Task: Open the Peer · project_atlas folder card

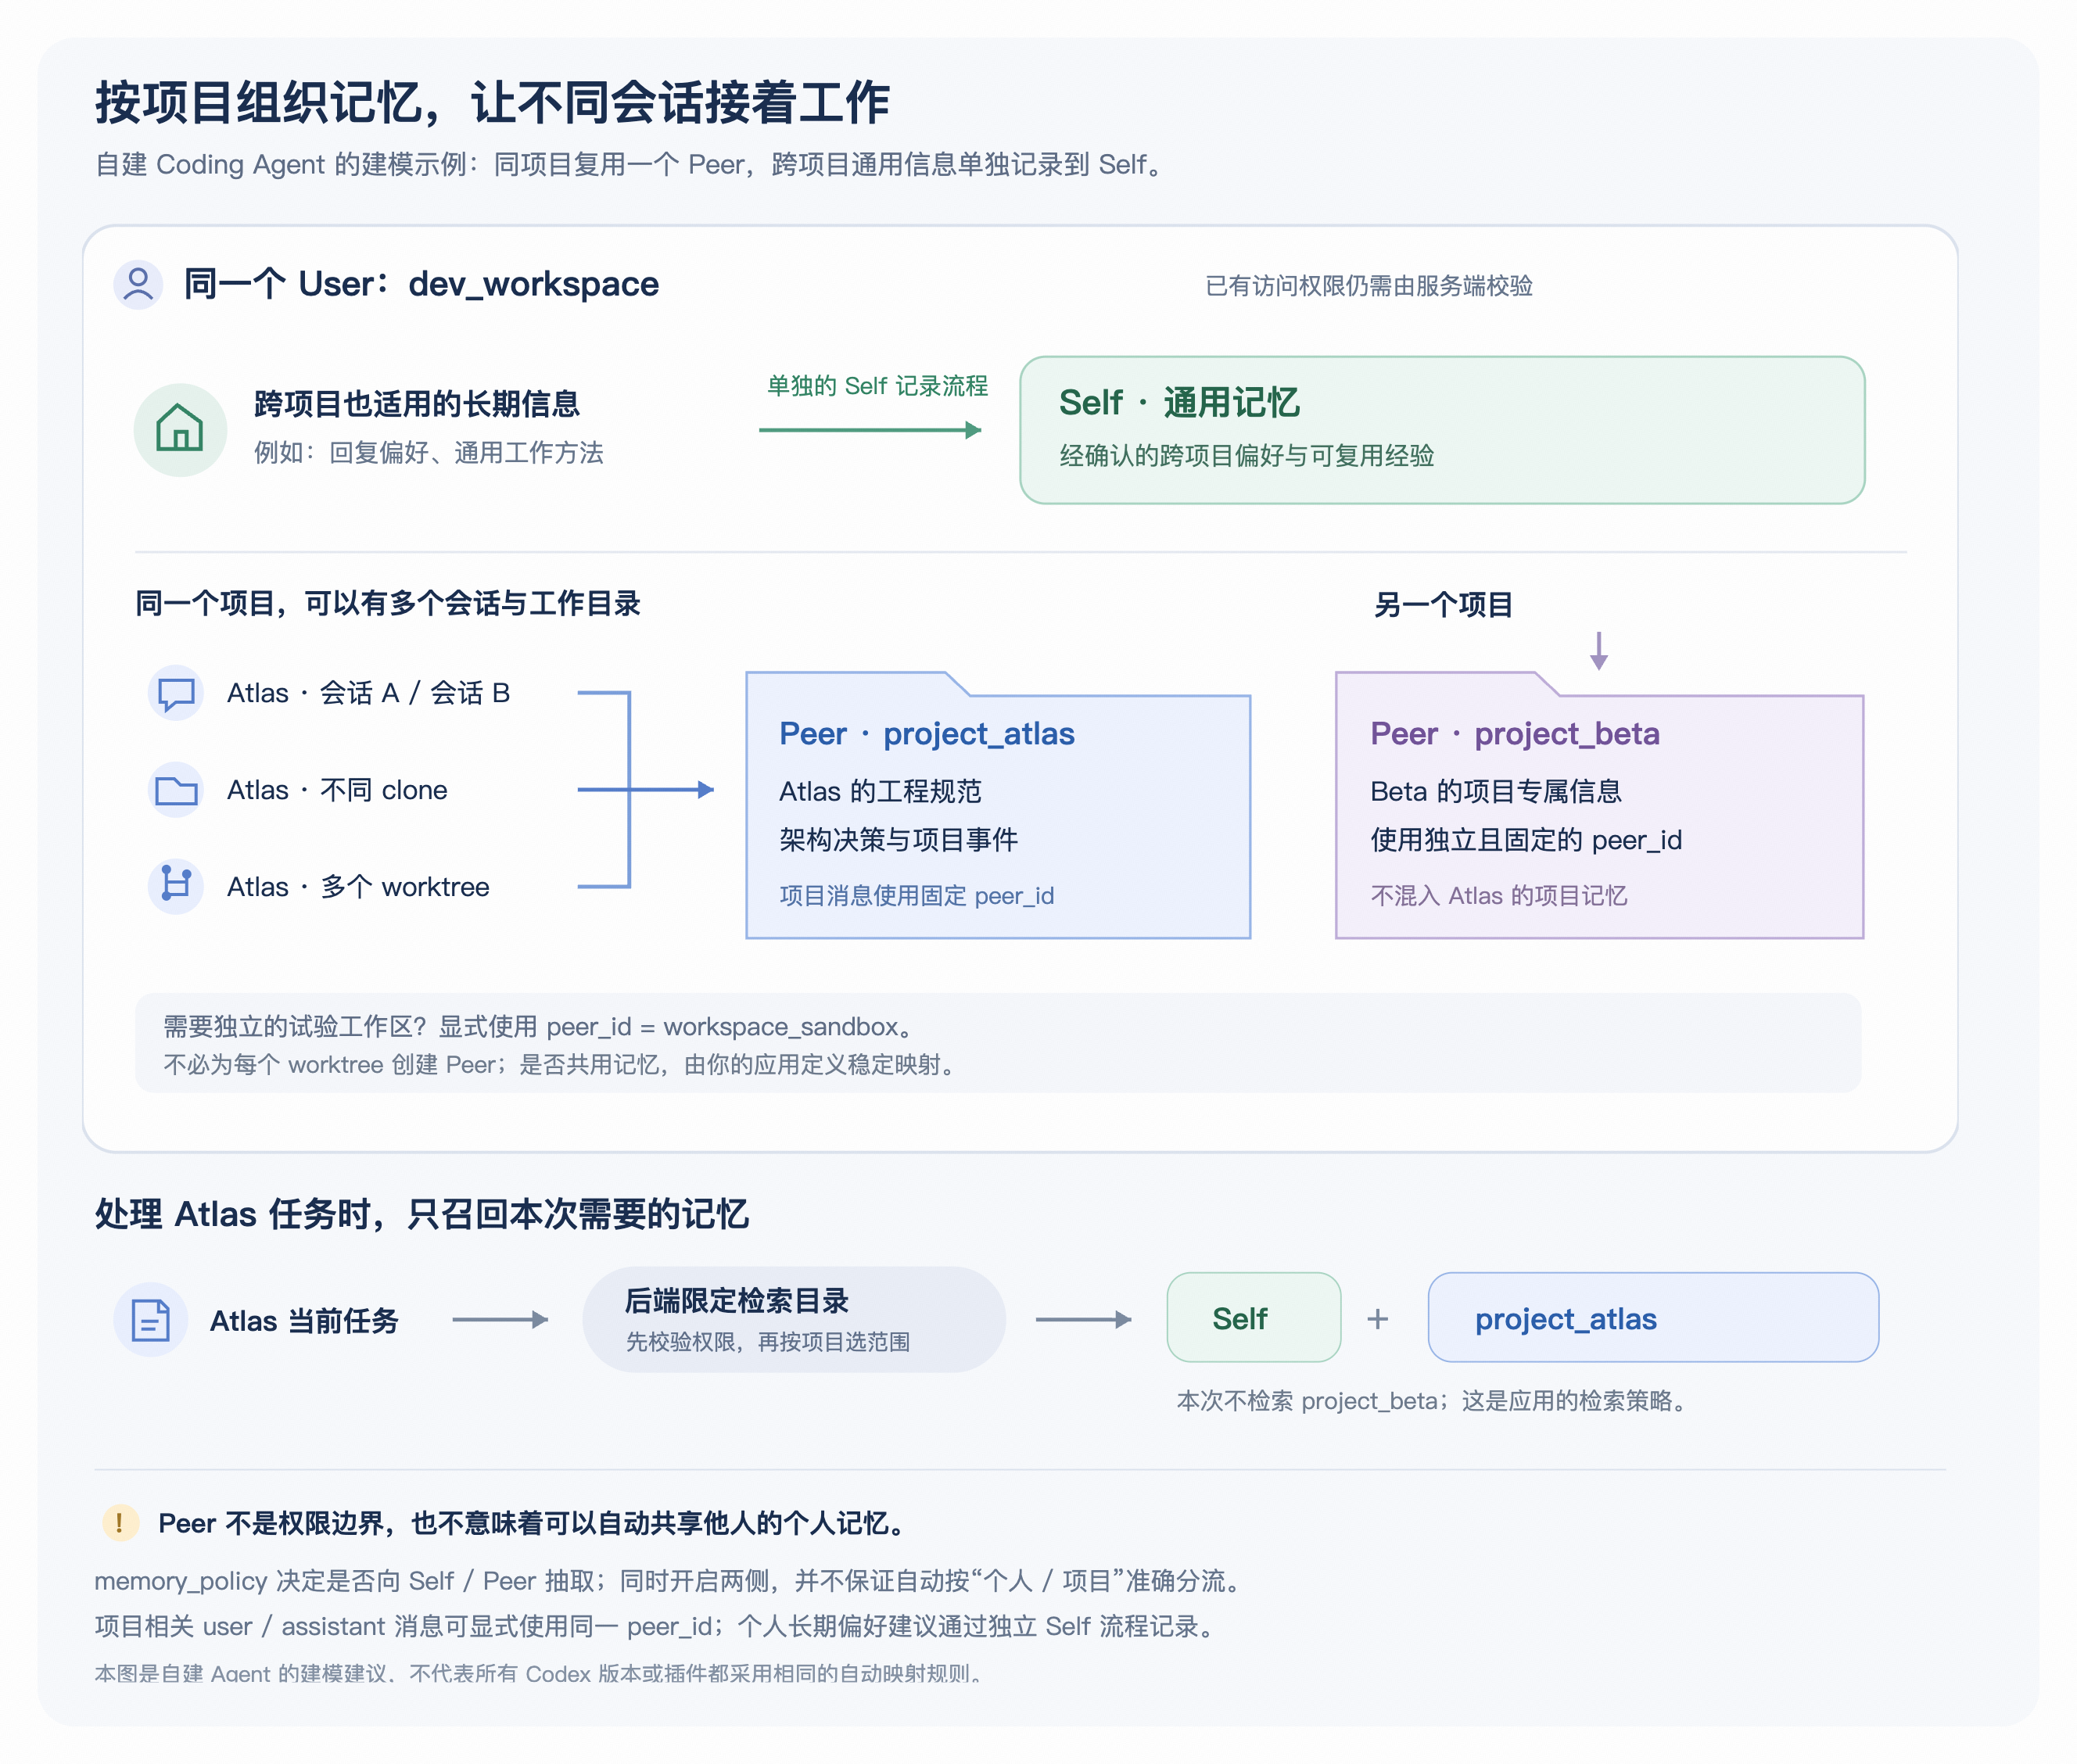Action: (x=998, y=805)
